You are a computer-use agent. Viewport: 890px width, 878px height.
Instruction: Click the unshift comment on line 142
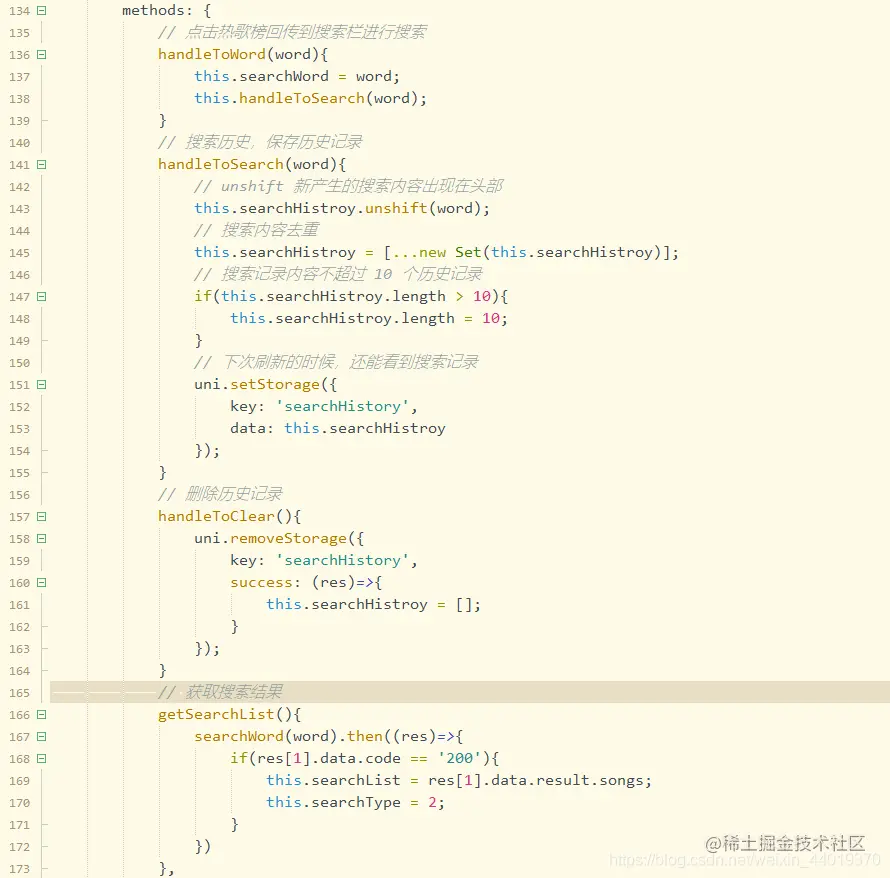click(x=348, y=186)
